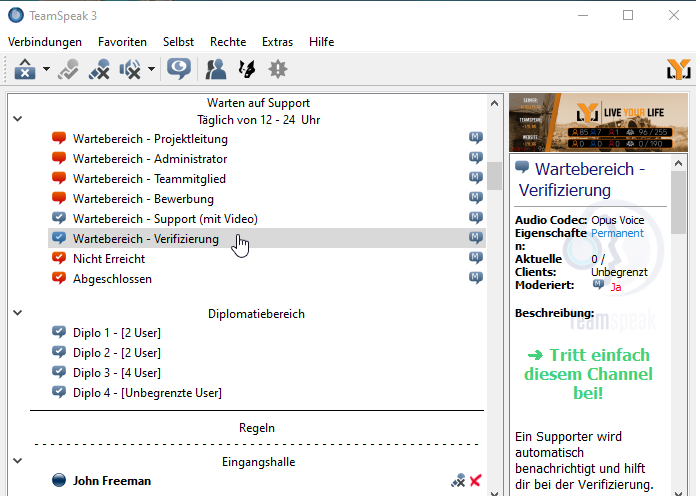Click the Wartebereich - Verifizierung info heading
696x496 pixels.
pos(581,179)
